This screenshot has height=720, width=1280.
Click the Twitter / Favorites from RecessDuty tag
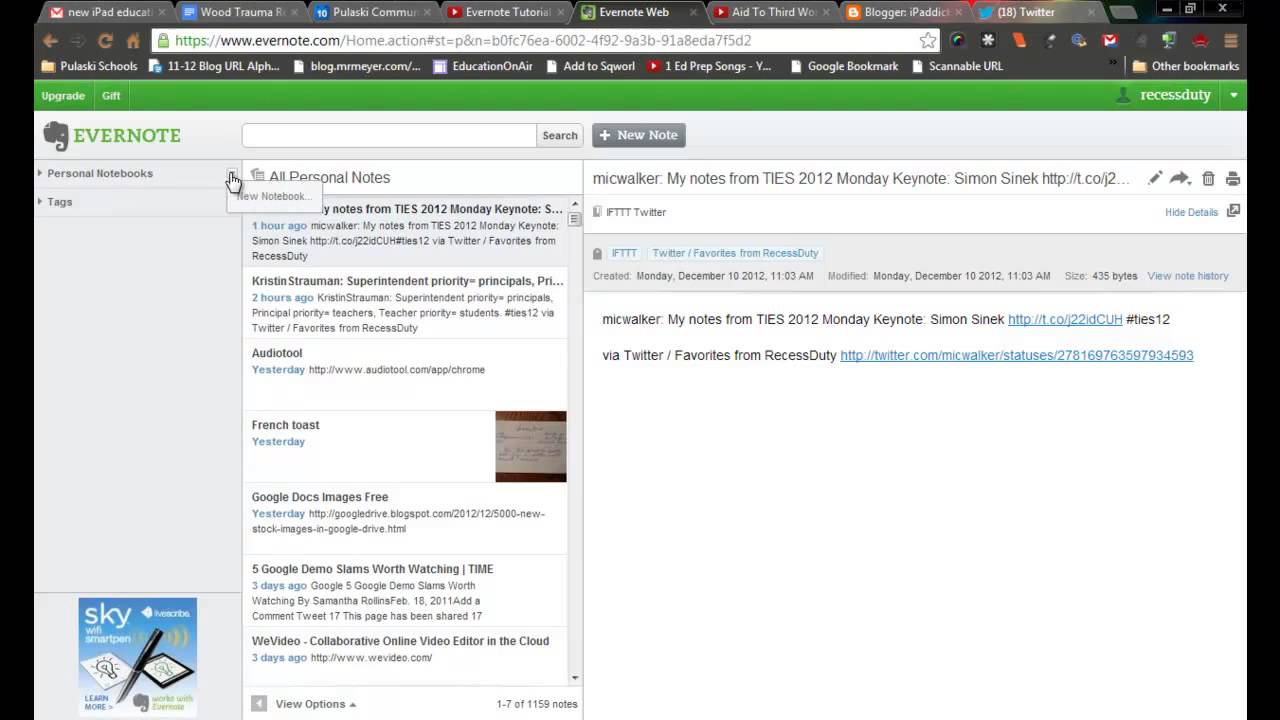735,254
